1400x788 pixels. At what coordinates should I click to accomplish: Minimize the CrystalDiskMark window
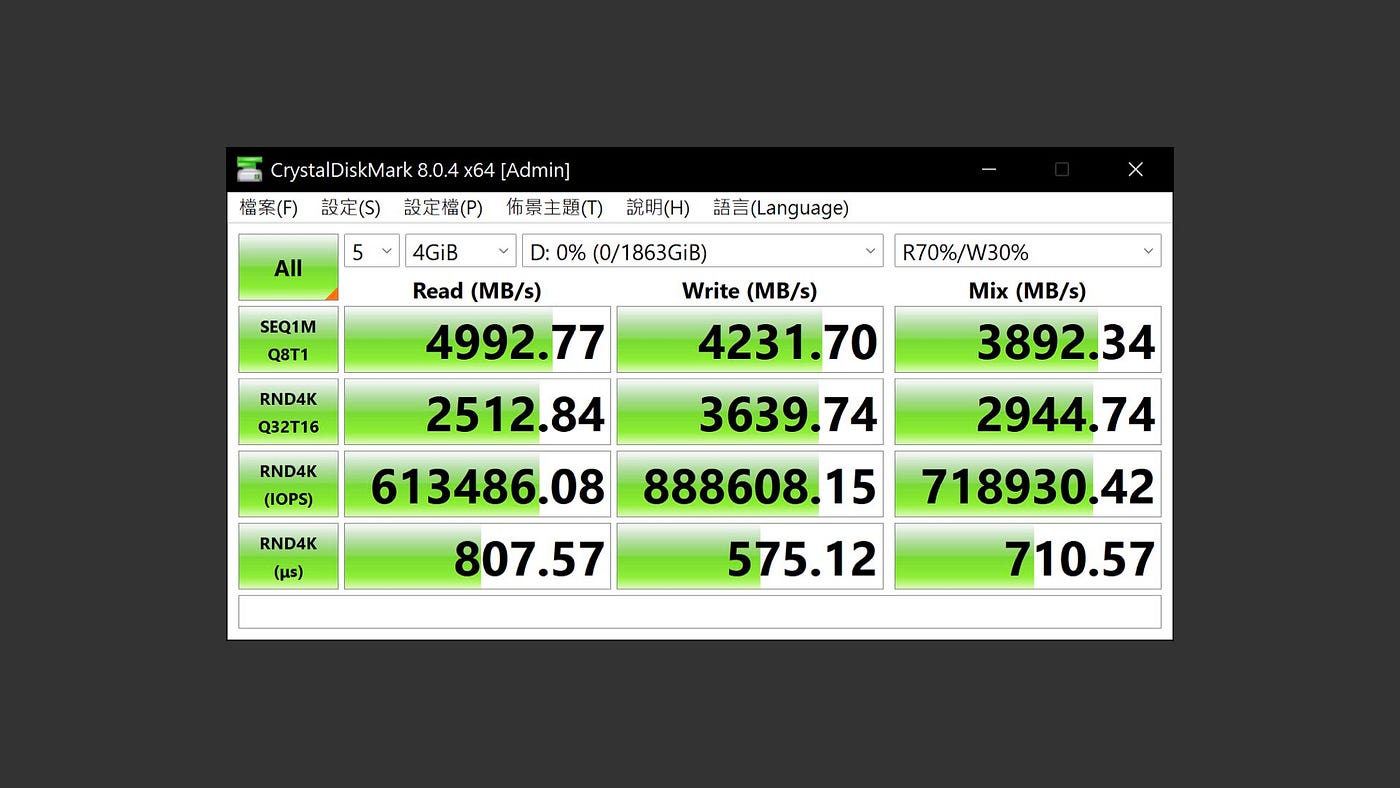tap(989, 170)
